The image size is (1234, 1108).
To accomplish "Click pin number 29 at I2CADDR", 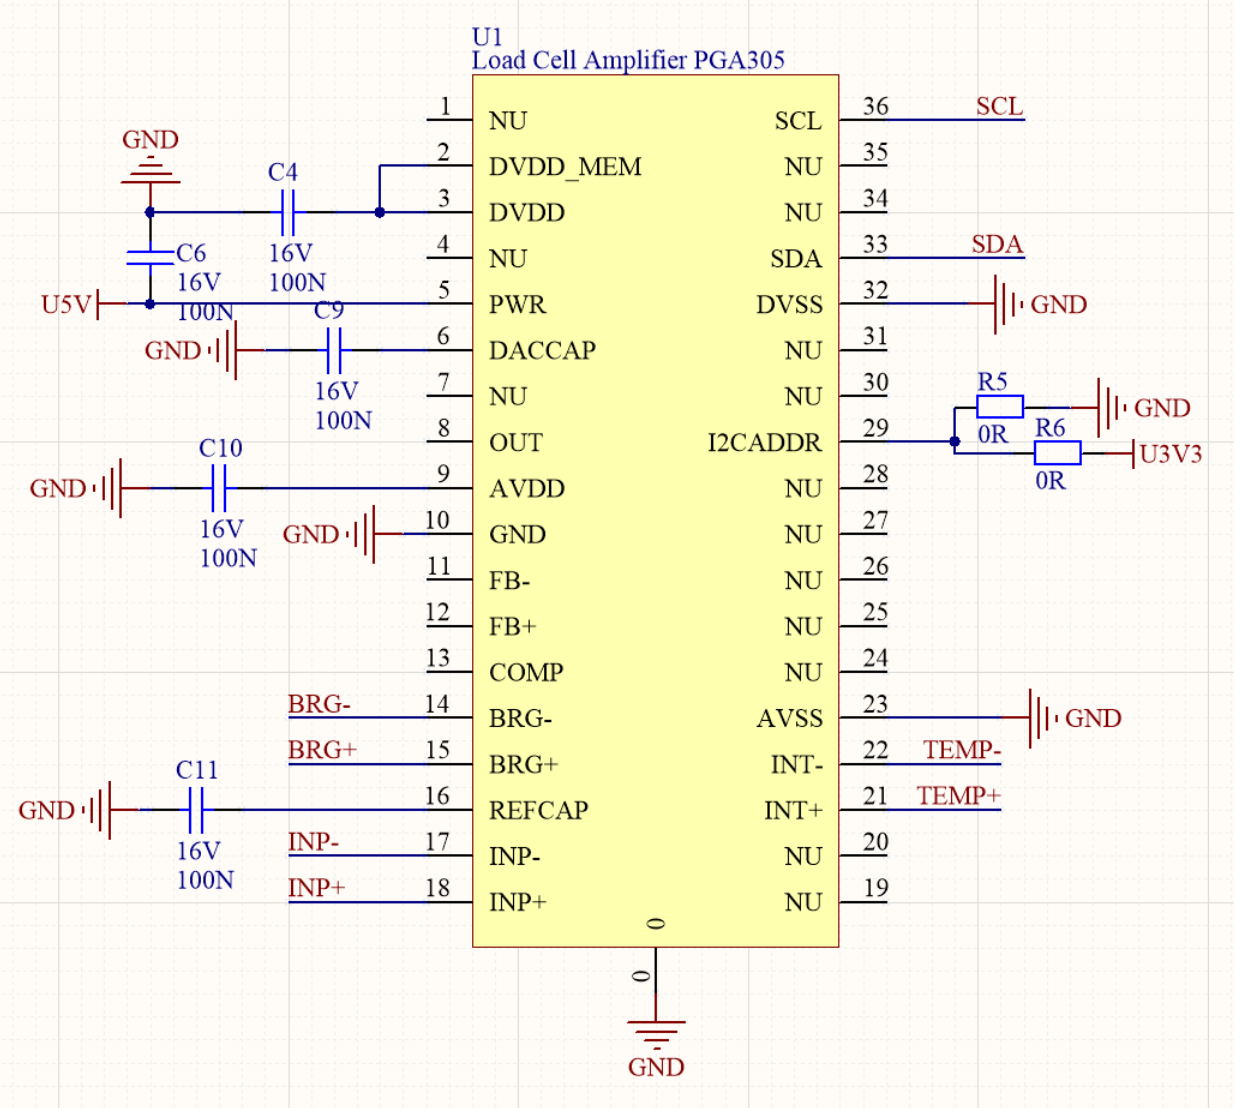I will (x=876, y=428).
